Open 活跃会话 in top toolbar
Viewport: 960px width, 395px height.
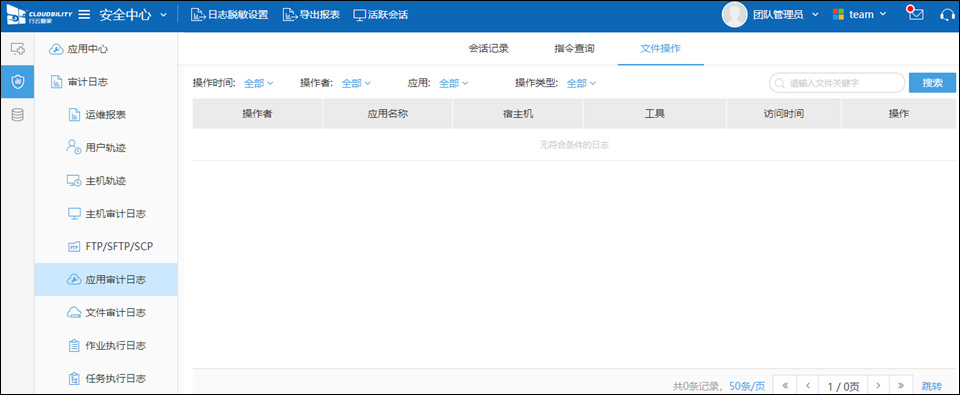pyautogui.click(x=381, y=15)
